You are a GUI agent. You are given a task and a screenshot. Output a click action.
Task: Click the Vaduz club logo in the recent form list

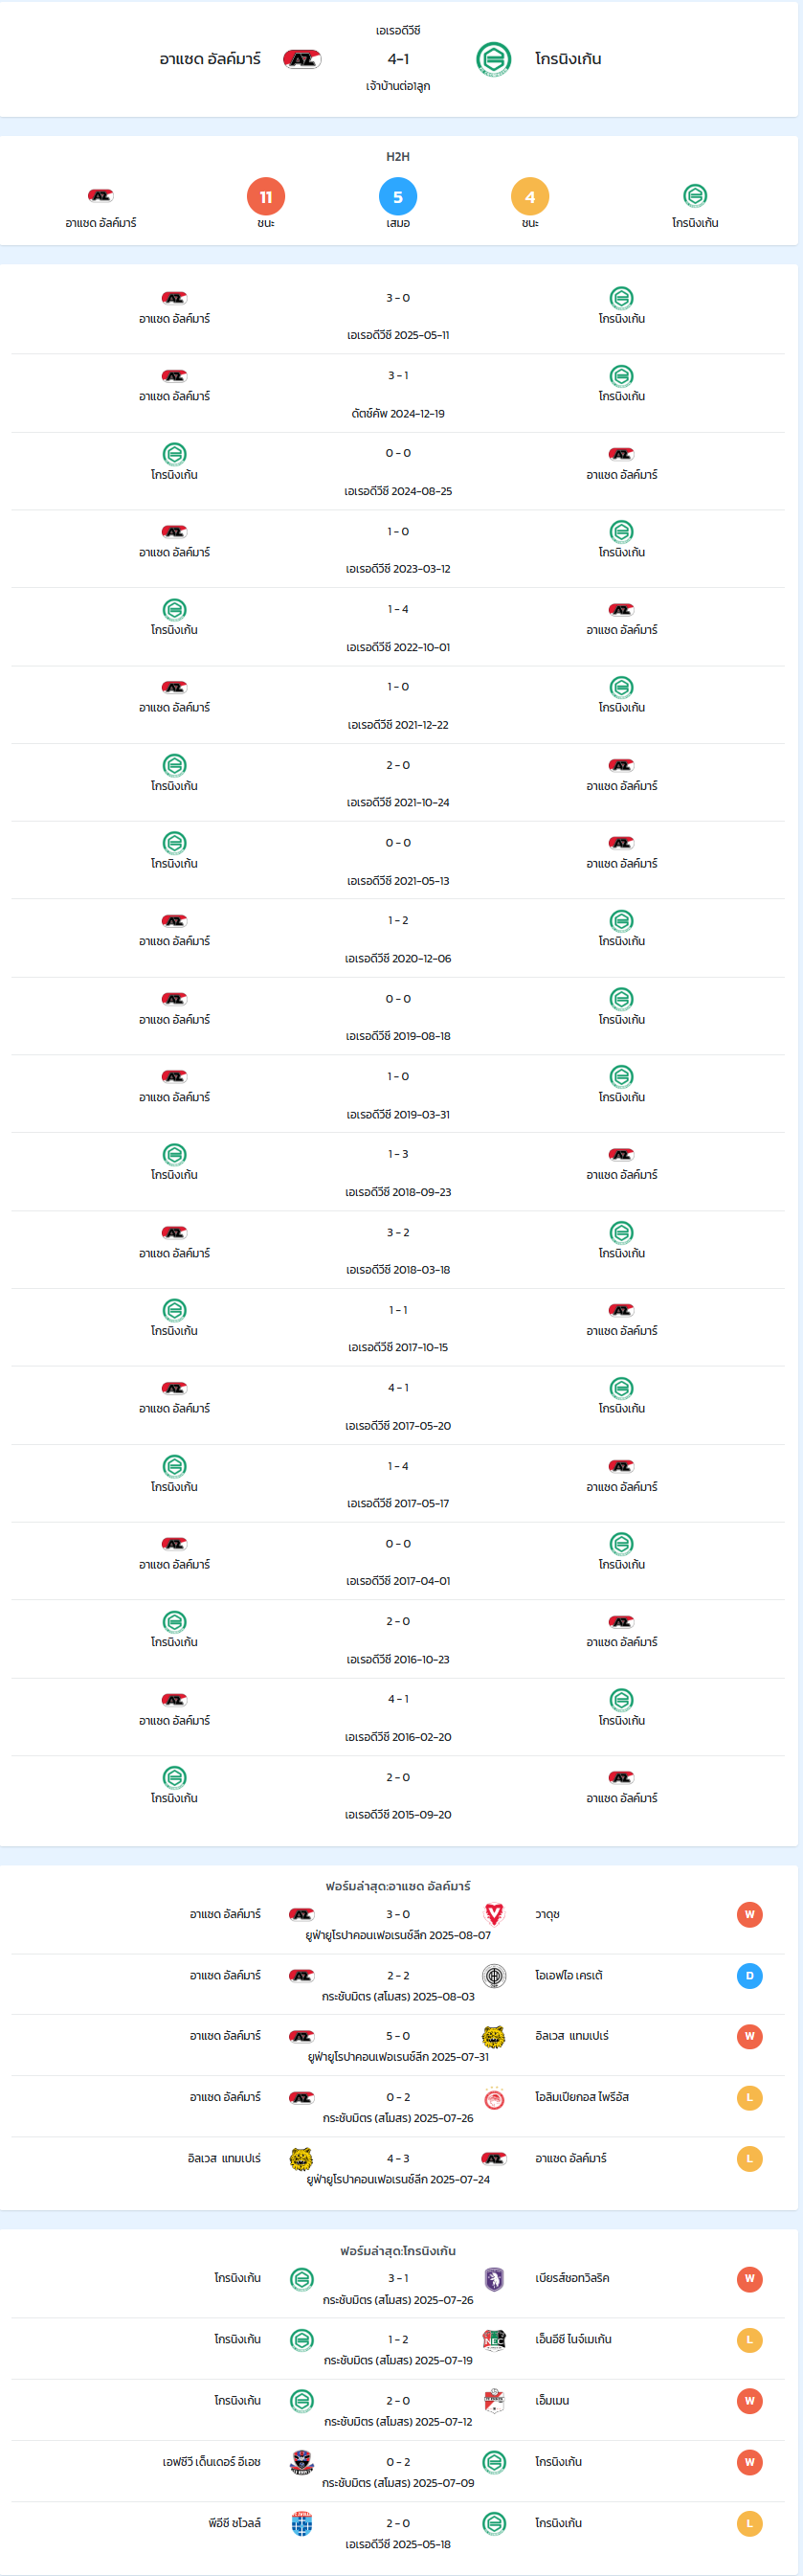(494, 1914)
